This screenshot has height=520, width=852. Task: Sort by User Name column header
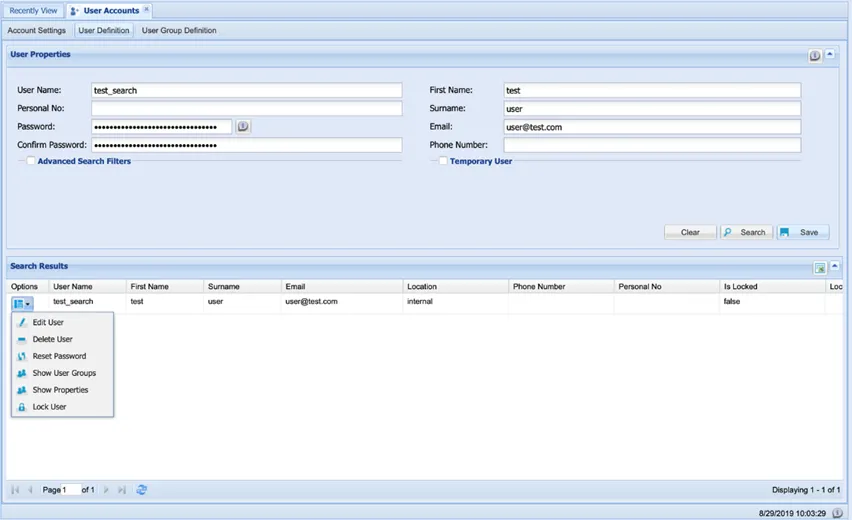(x=86, y=286)
